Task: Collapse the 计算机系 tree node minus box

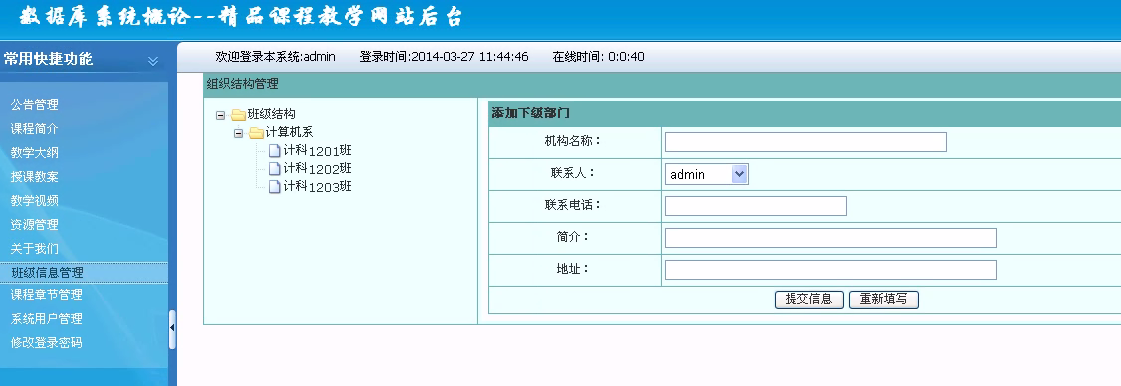Action: click(238, 133)
